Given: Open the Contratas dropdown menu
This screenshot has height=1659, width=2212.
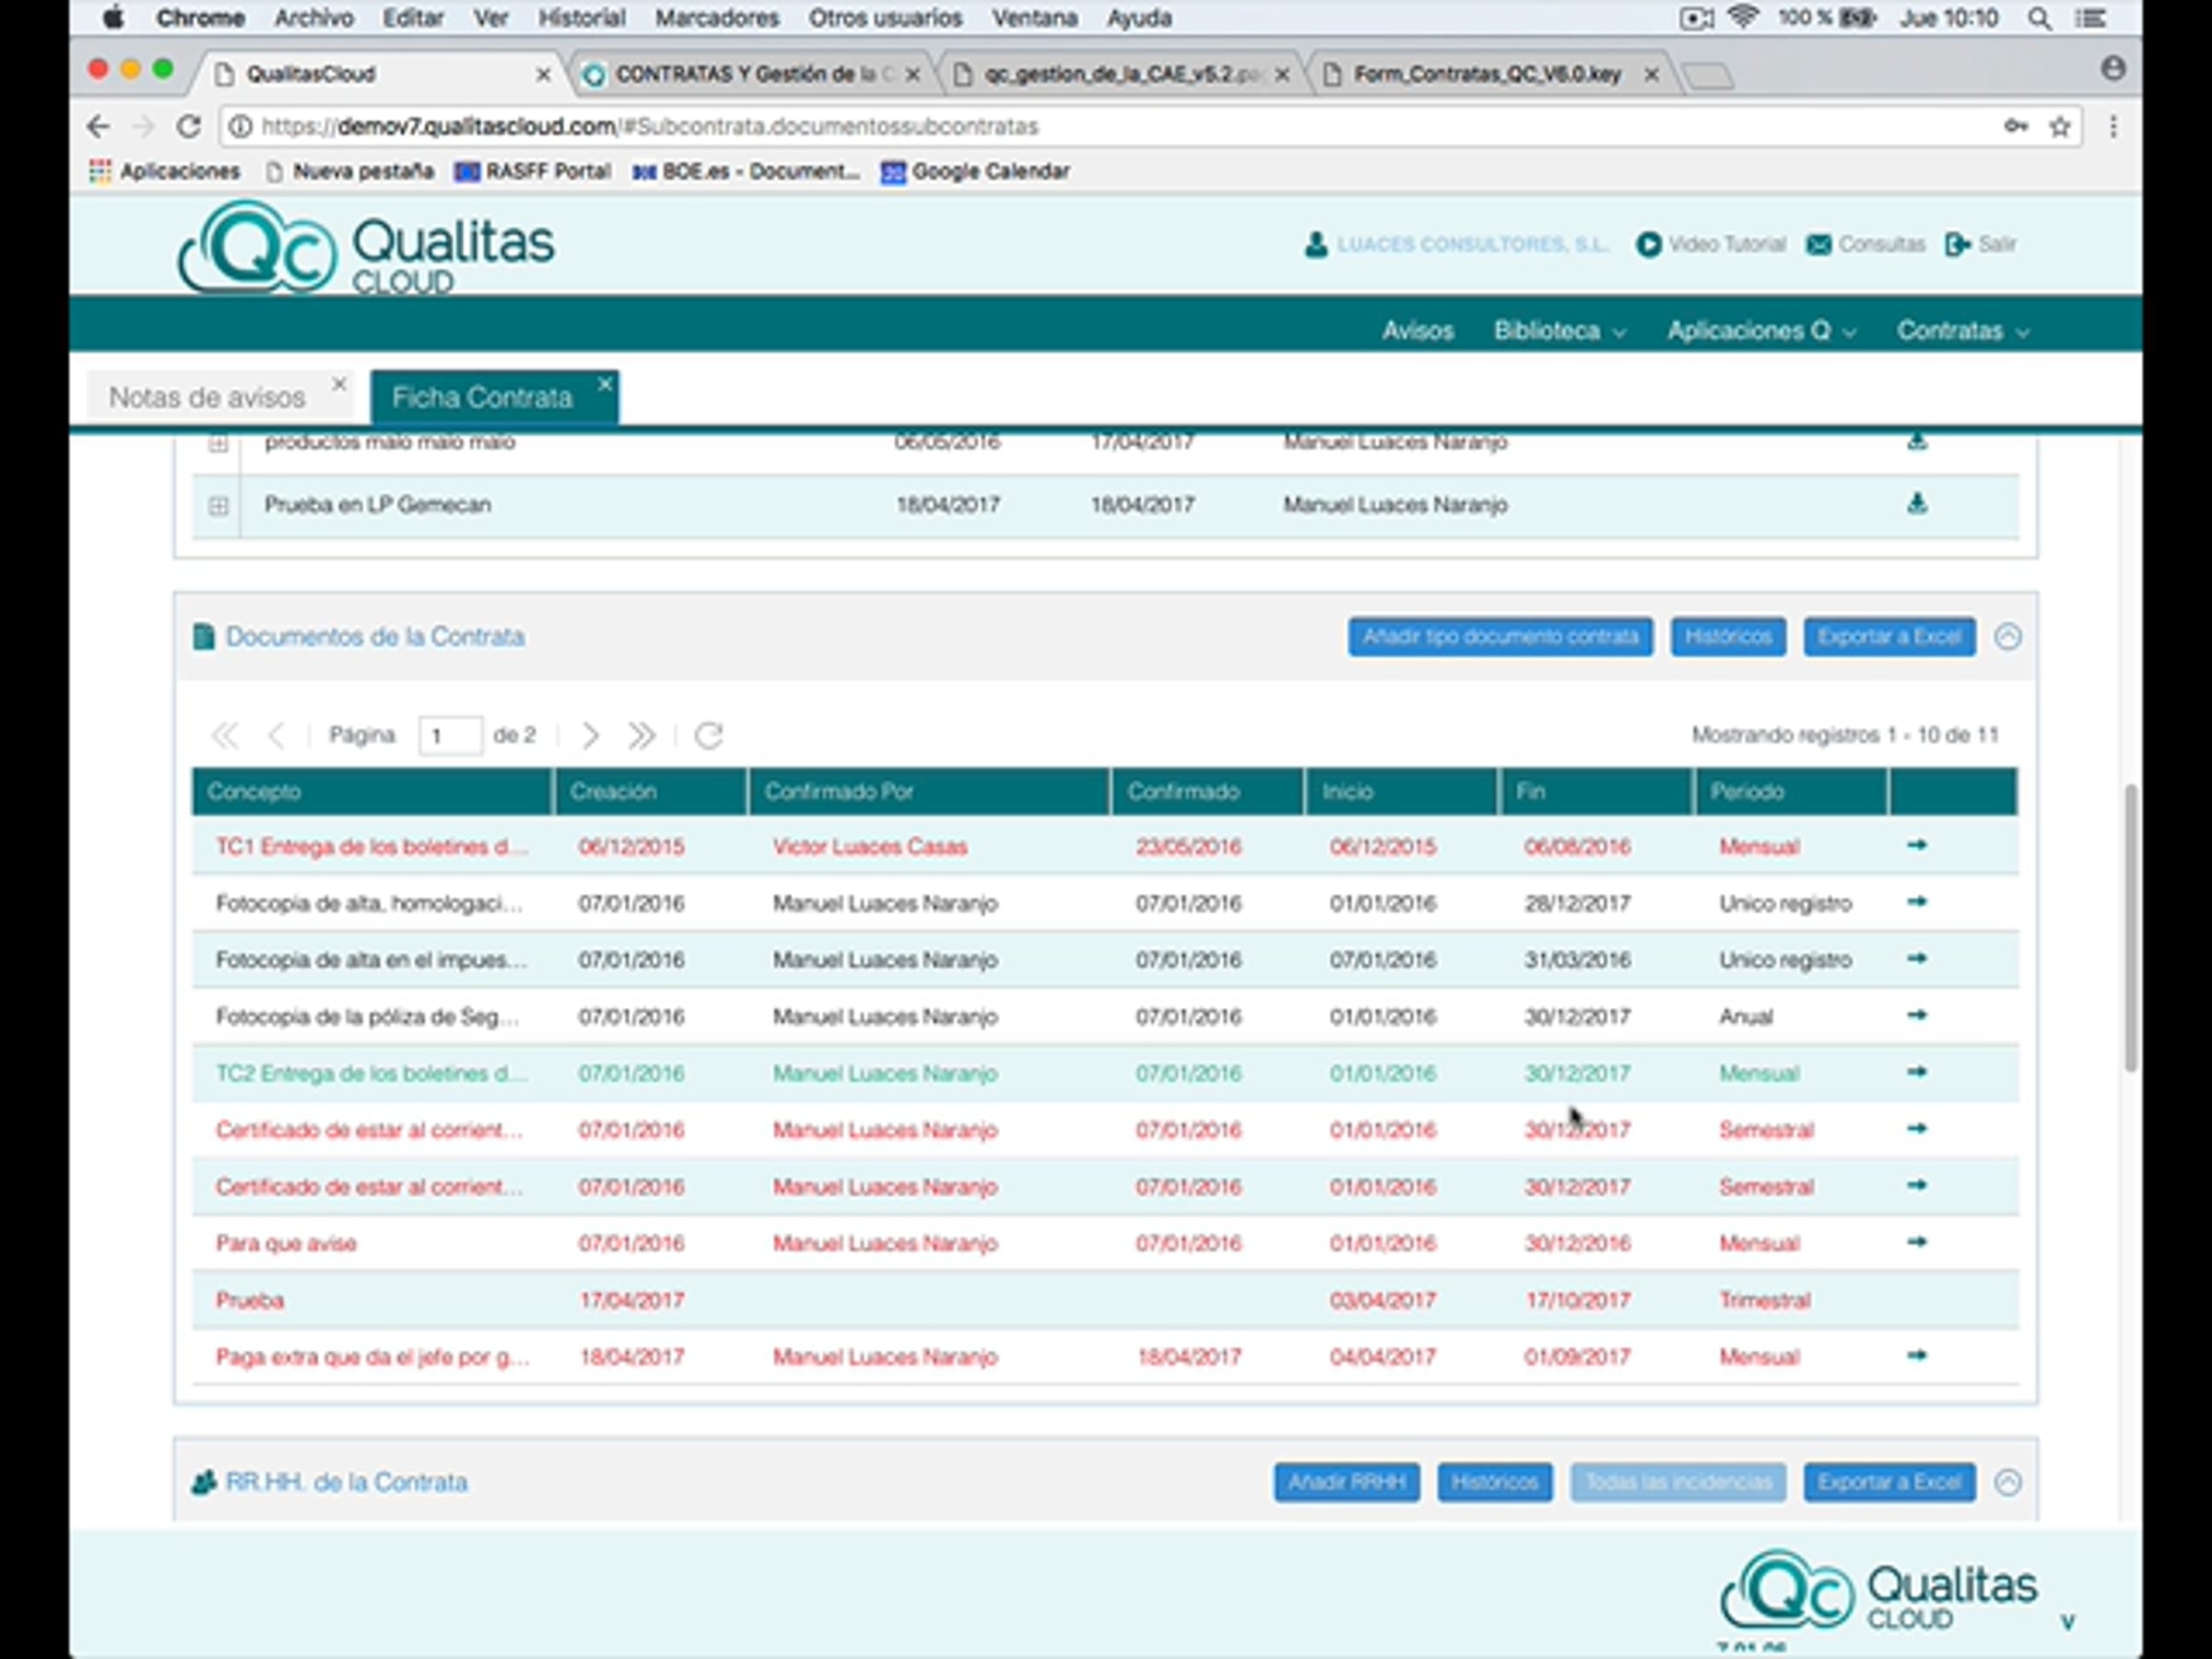Looking at the screenshot, I should (1963, 331).
